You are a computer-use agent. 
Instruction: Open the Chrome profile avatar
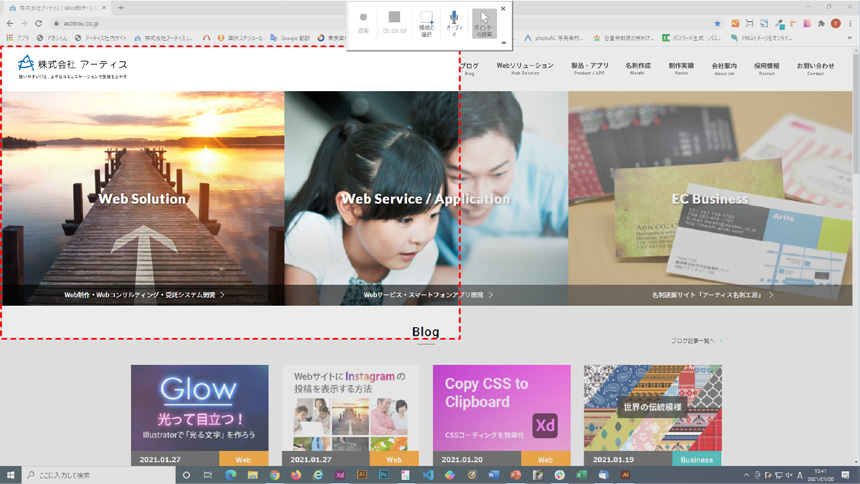click(x=836, y=24)
